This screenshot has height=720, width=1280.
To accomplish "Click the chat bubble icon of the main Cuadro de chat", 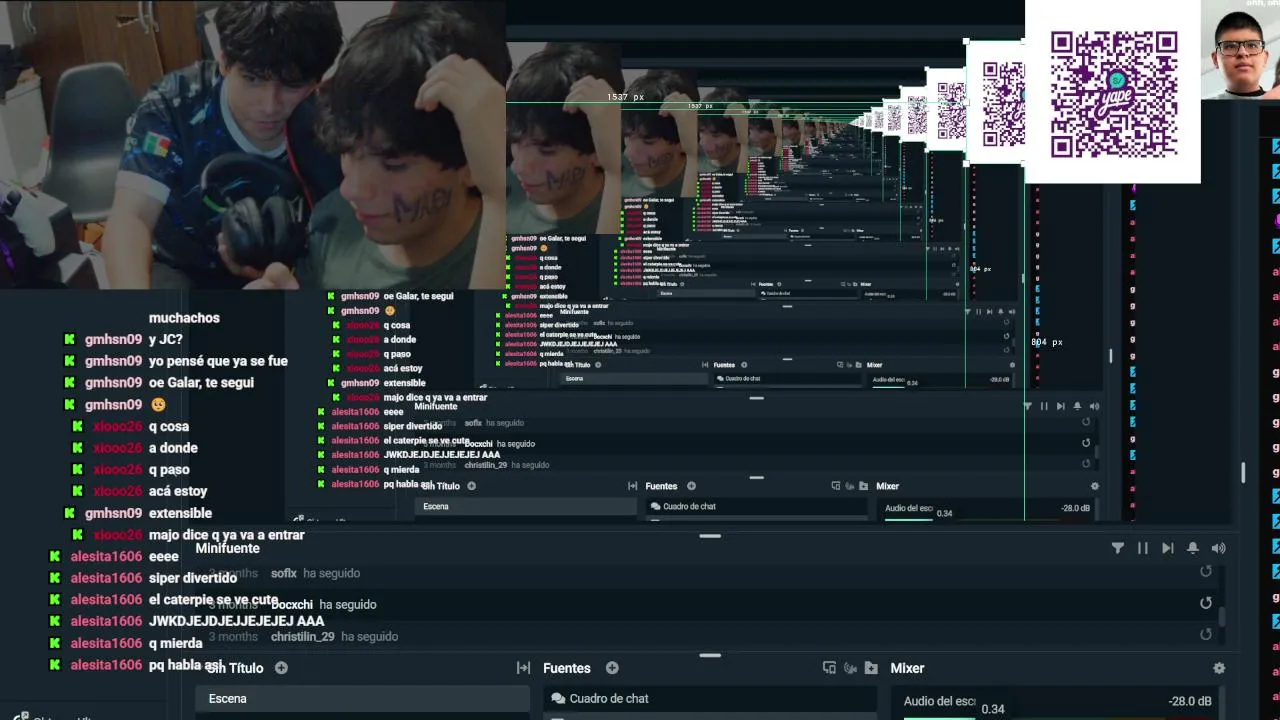I will [x=558, y=699].
